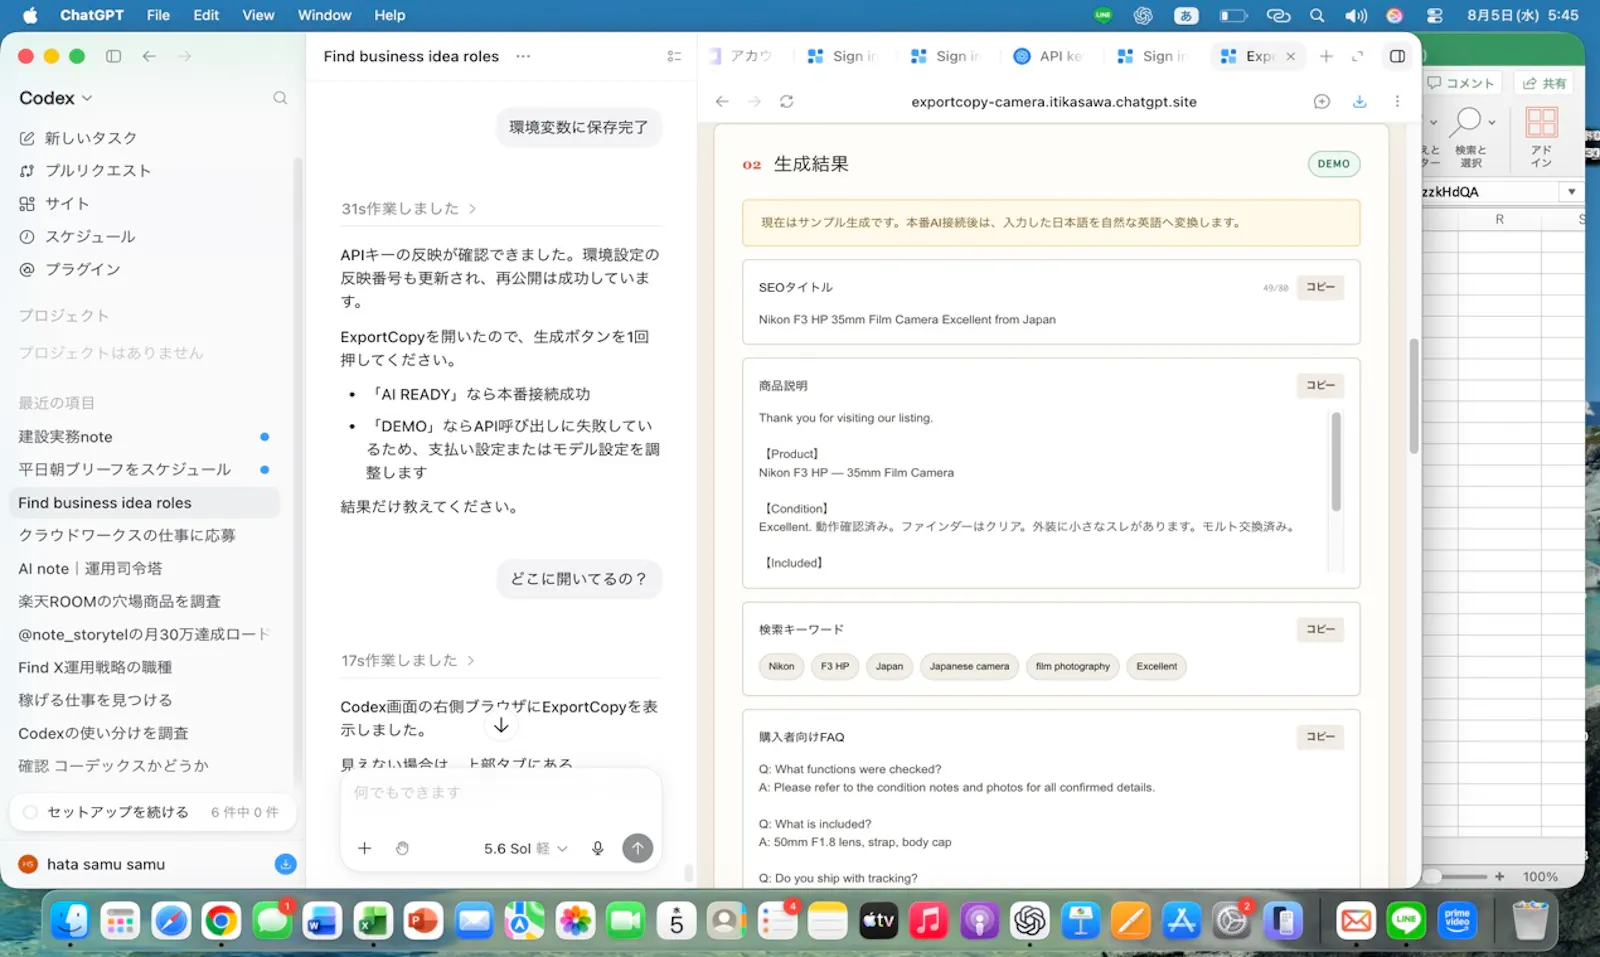Jump to latest message down arrow
Screen dimensions: 1600x957
[x=501, y=725]
